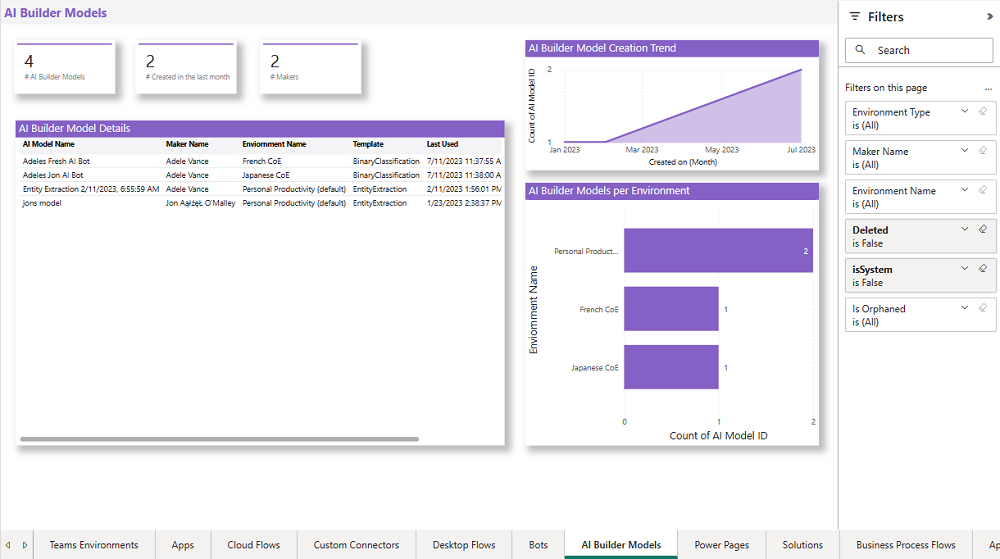
Task: Click the 'Jon O'Malley' maker name cell
Action: tap(200, 203)
